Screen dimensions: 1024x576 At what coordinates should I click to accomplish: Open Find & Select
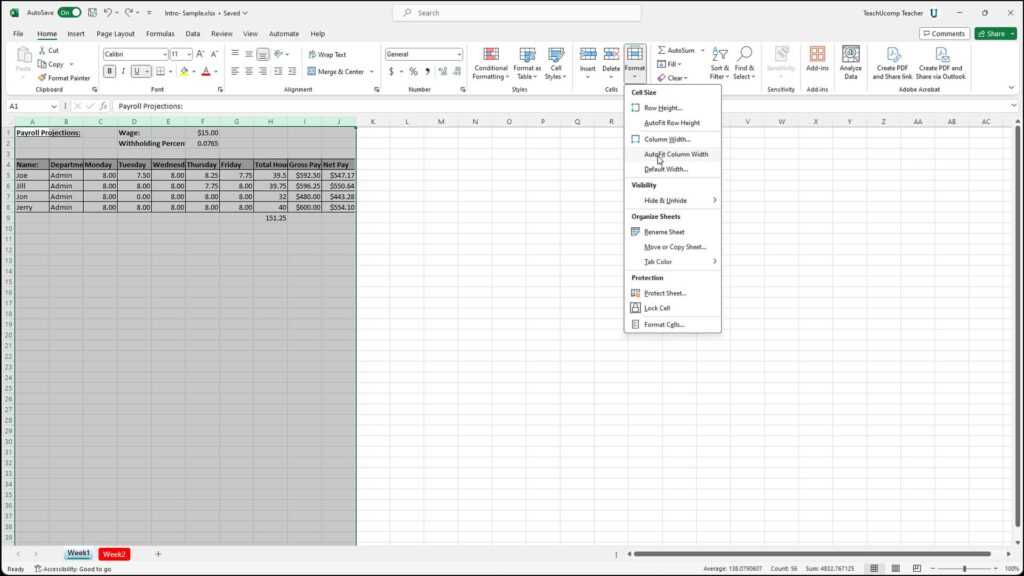(x=744, y=63)
